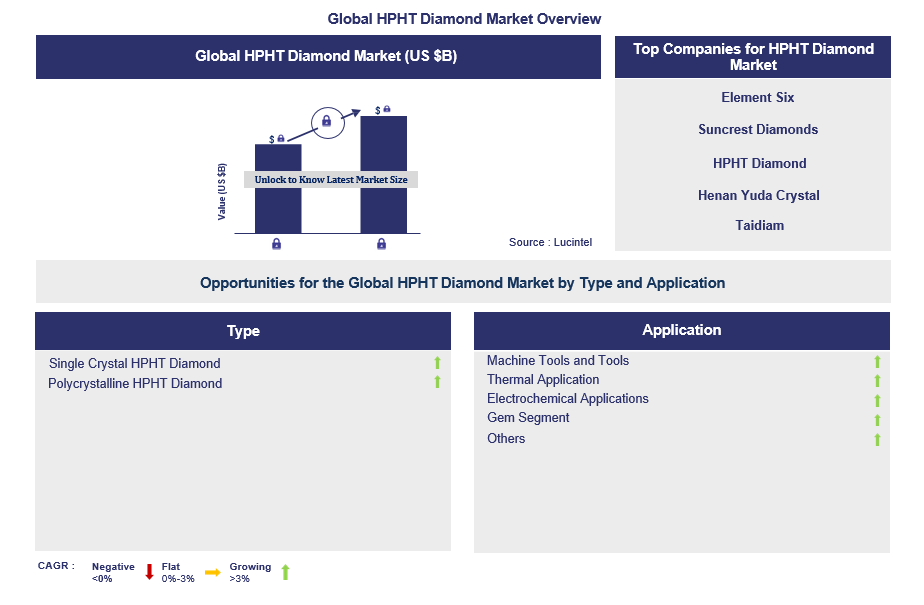Viewport: 924px width, 605px height.
Task: Click the red downward Negative CAGR arrow
Action: click(150, 571)
